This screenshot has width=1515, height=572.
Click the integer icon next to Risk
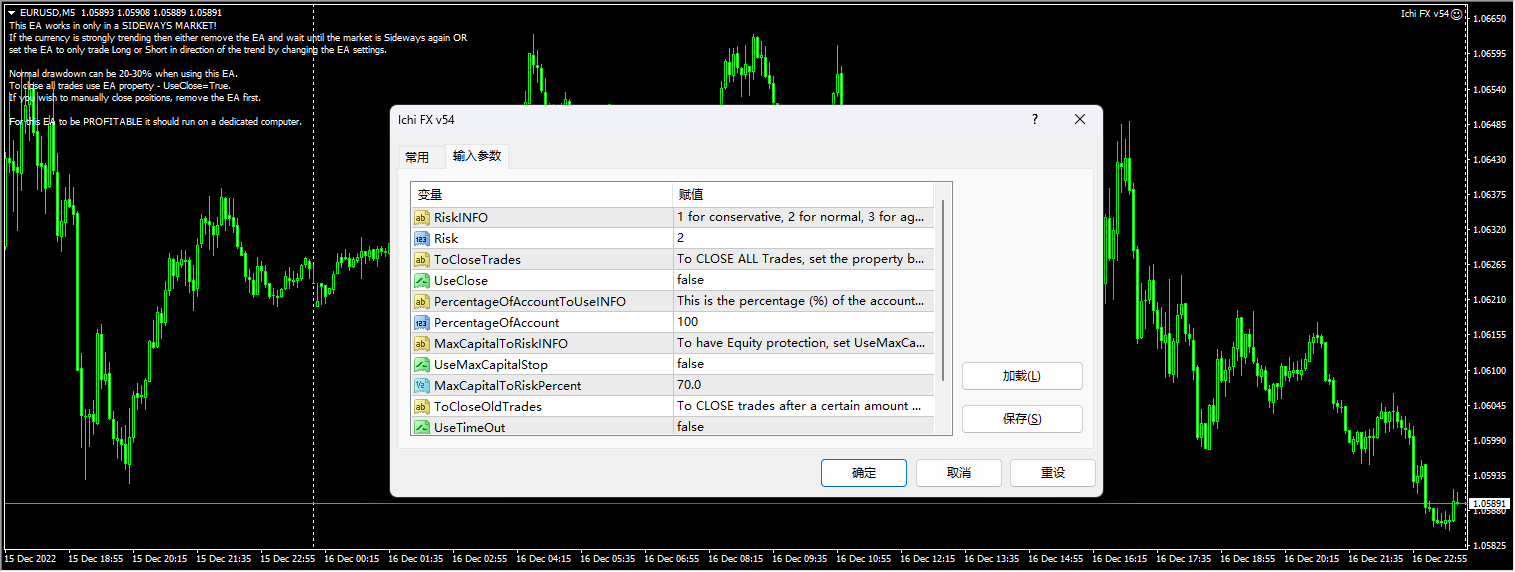coord(421,238)
